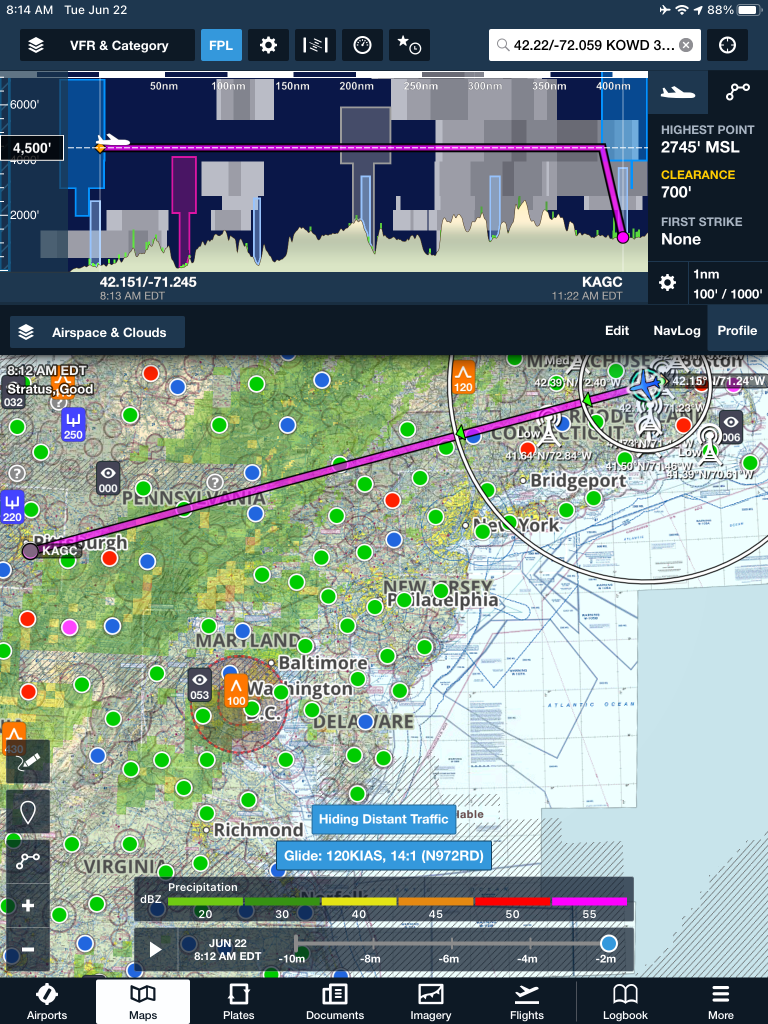This screenshot has width=768, height=1024.
Task: Zoom in with the plus button
Action: point(28,906)
